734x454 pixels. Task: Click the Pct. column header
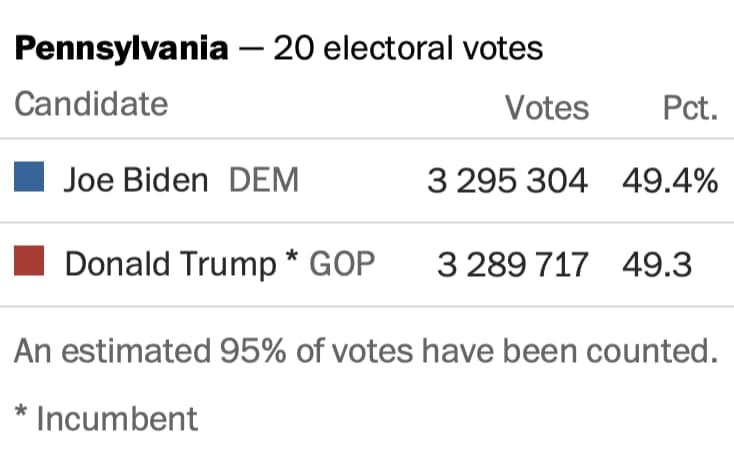[x=690, y=107]
